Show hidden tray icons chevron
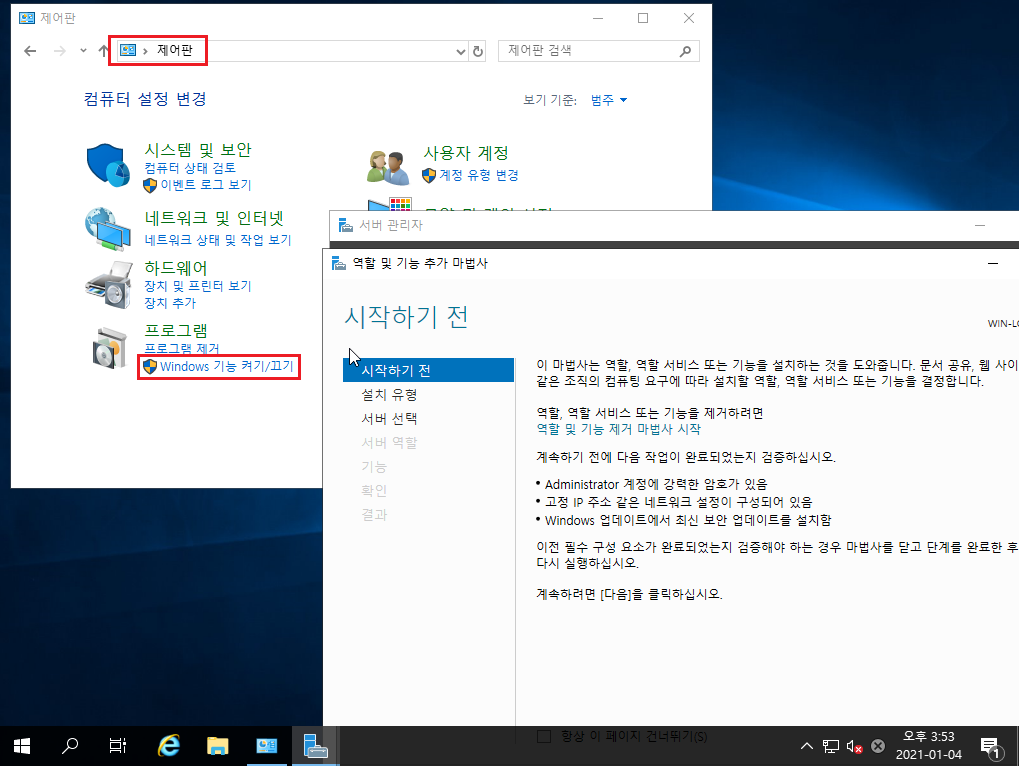This screenshot has width=1019, height=766. [x=806, y=746]
